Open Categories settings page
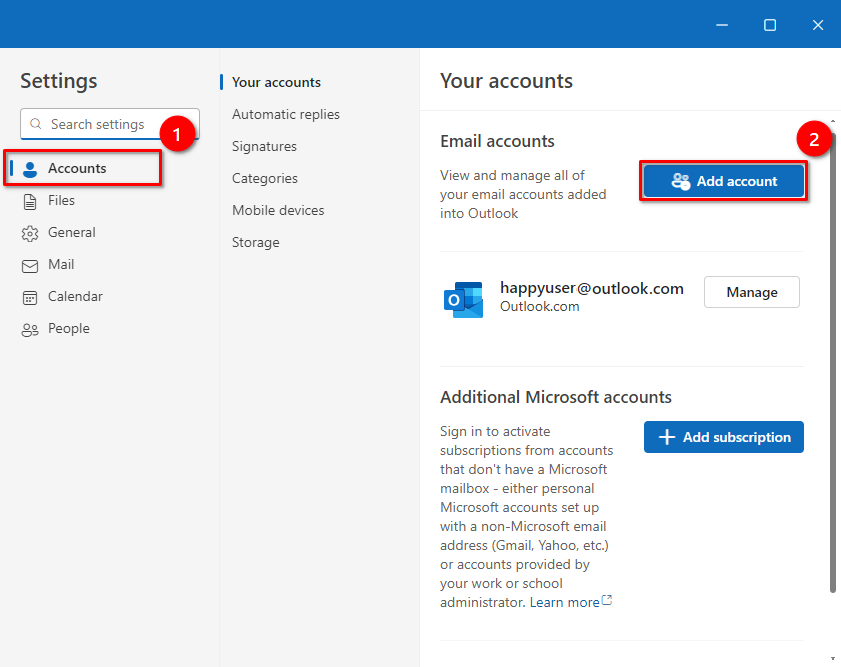The height and width of the screenshot is (667, 841). coord(264,179)
